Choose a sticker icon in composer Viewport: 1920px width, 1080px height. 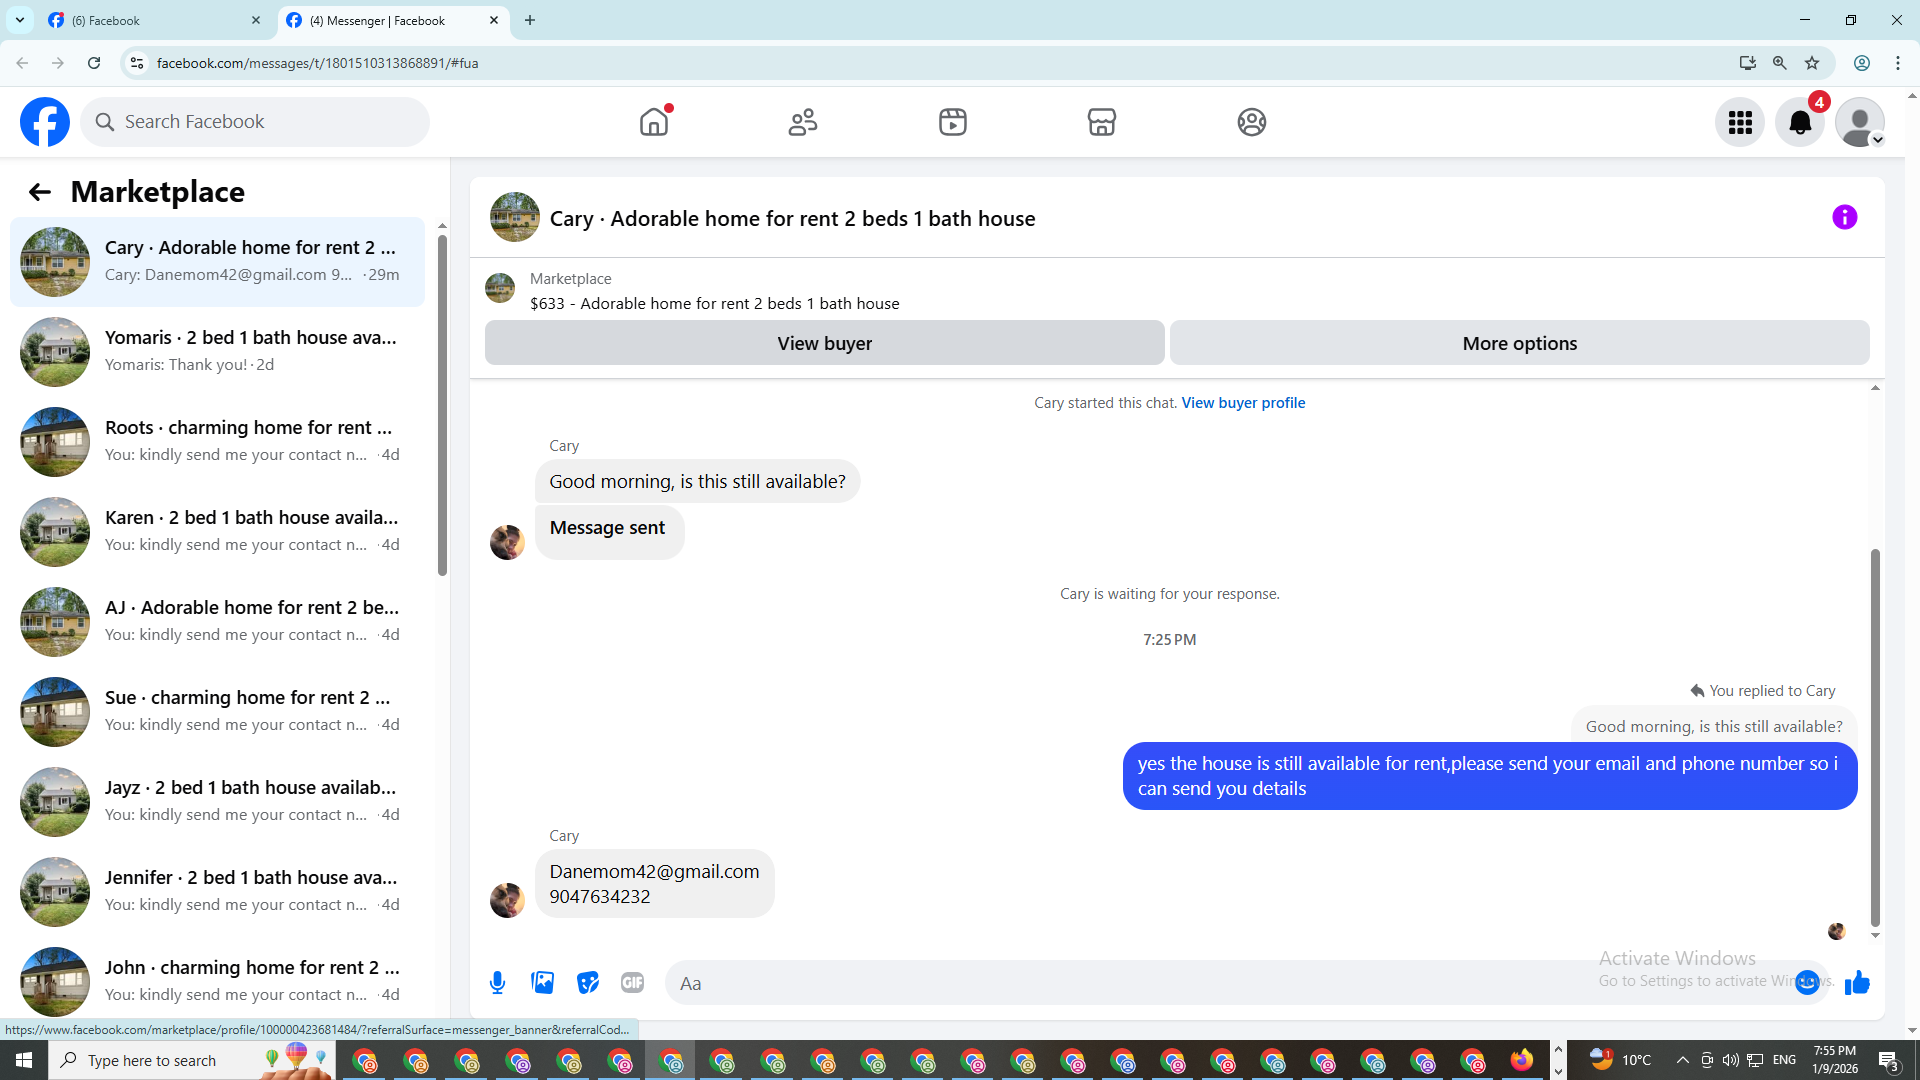[588, 983]
